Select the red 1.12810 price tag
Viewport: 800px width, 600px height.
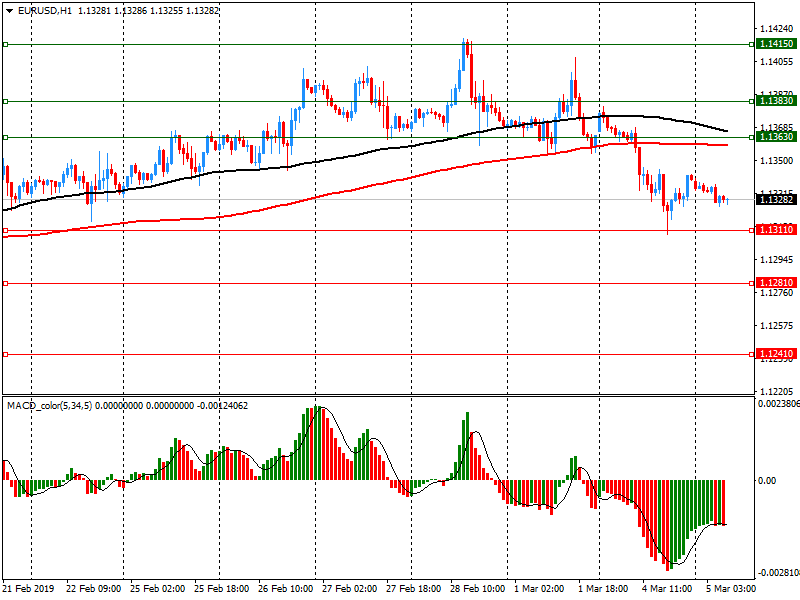tap(776, 283)
